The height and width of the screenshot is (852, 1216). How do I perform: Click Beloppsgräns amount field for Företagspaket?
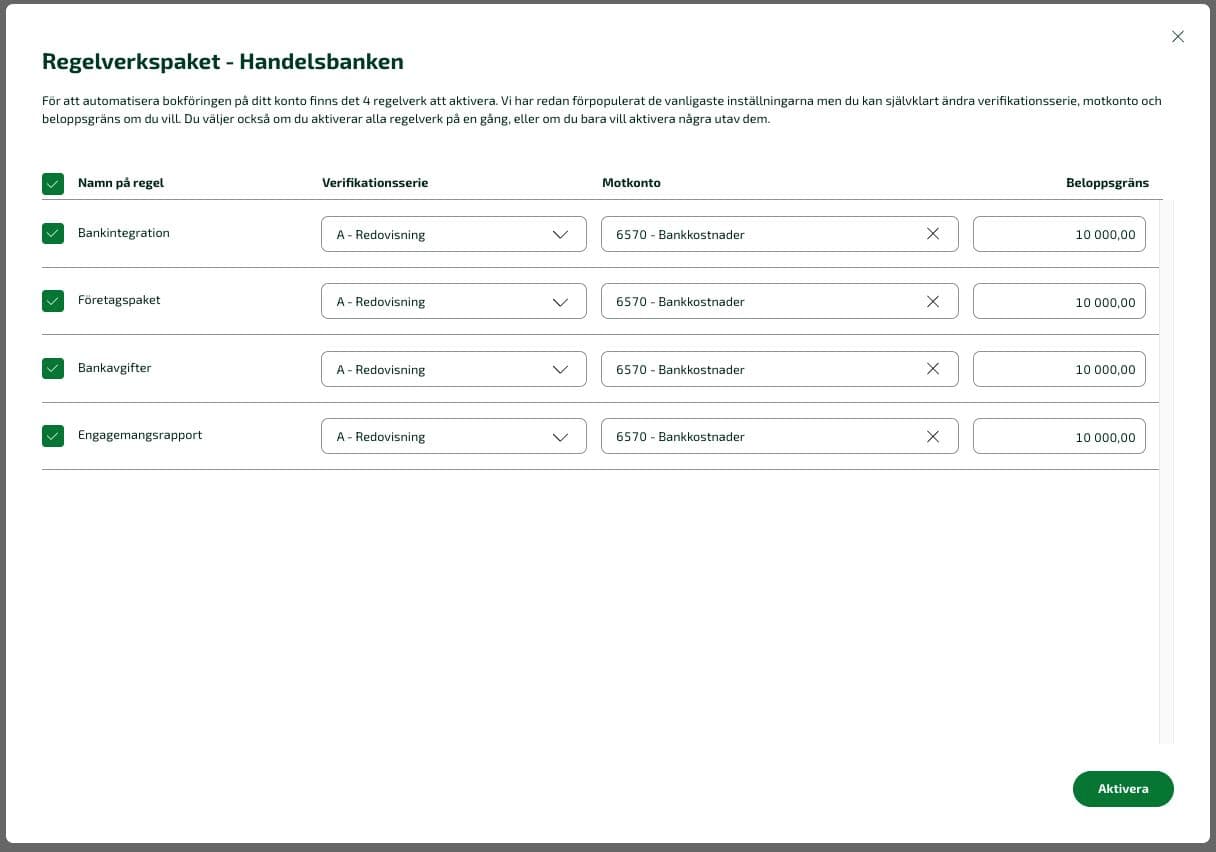click(1059, 301)
